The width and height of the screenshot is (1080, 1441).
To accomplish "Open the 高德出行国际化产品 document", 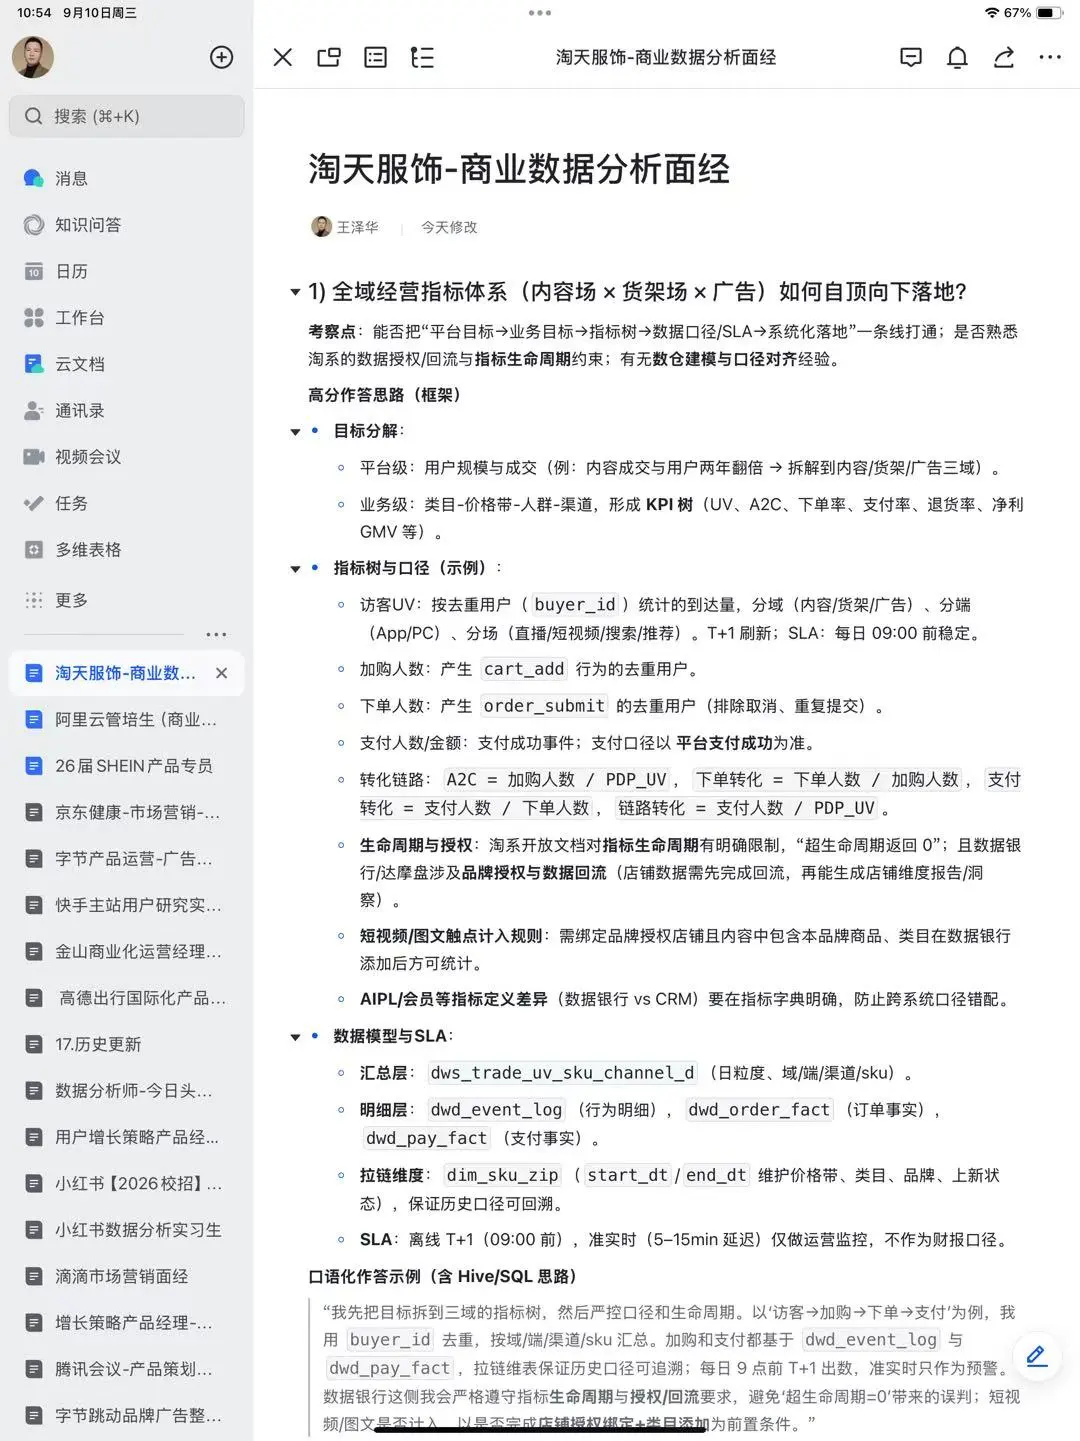I will tap(127, 998).
